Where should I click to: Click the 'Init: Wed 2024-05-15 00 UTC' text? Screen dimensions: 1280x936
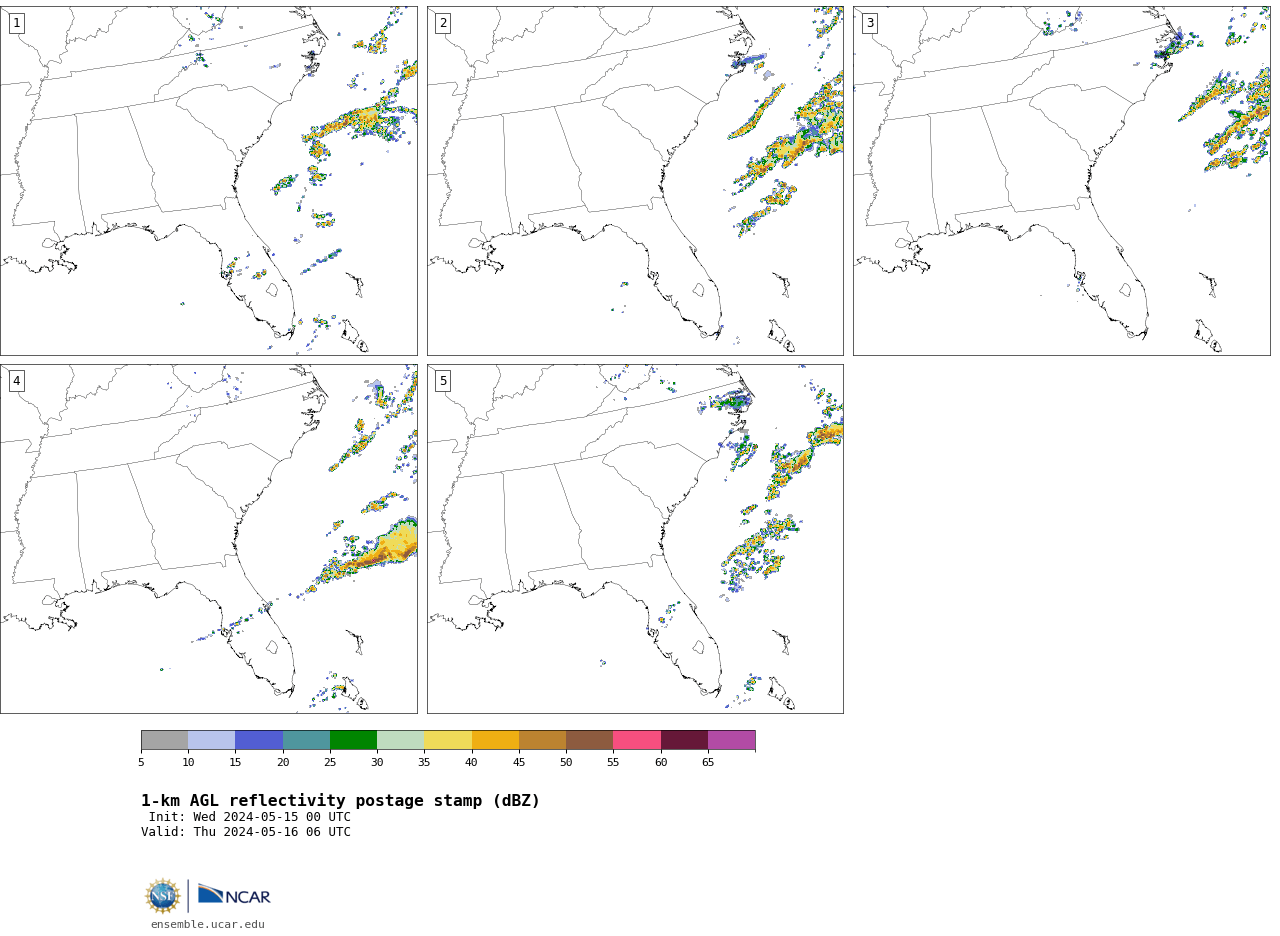(x=250, y=817)
